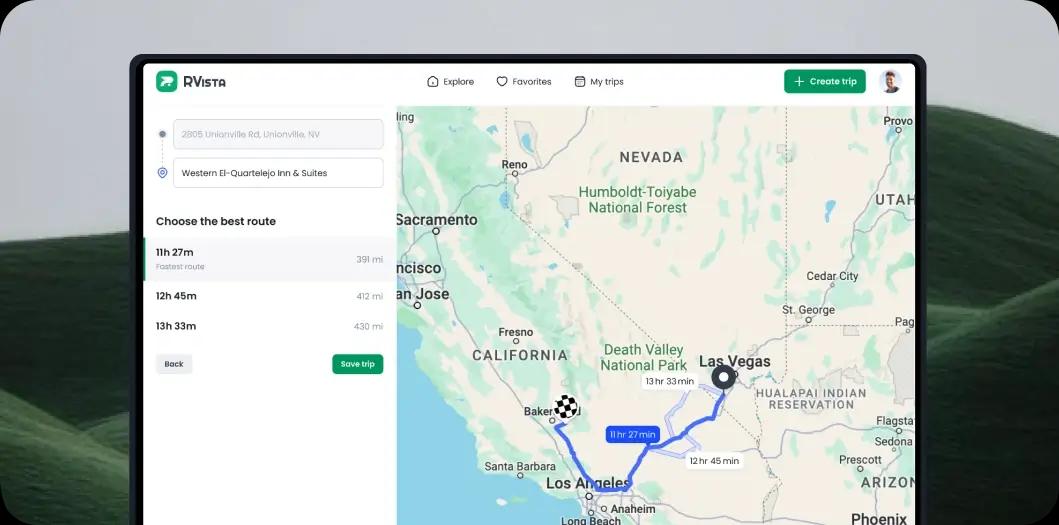
Task: Open the Explore home icon
Action: pos(433,82)
